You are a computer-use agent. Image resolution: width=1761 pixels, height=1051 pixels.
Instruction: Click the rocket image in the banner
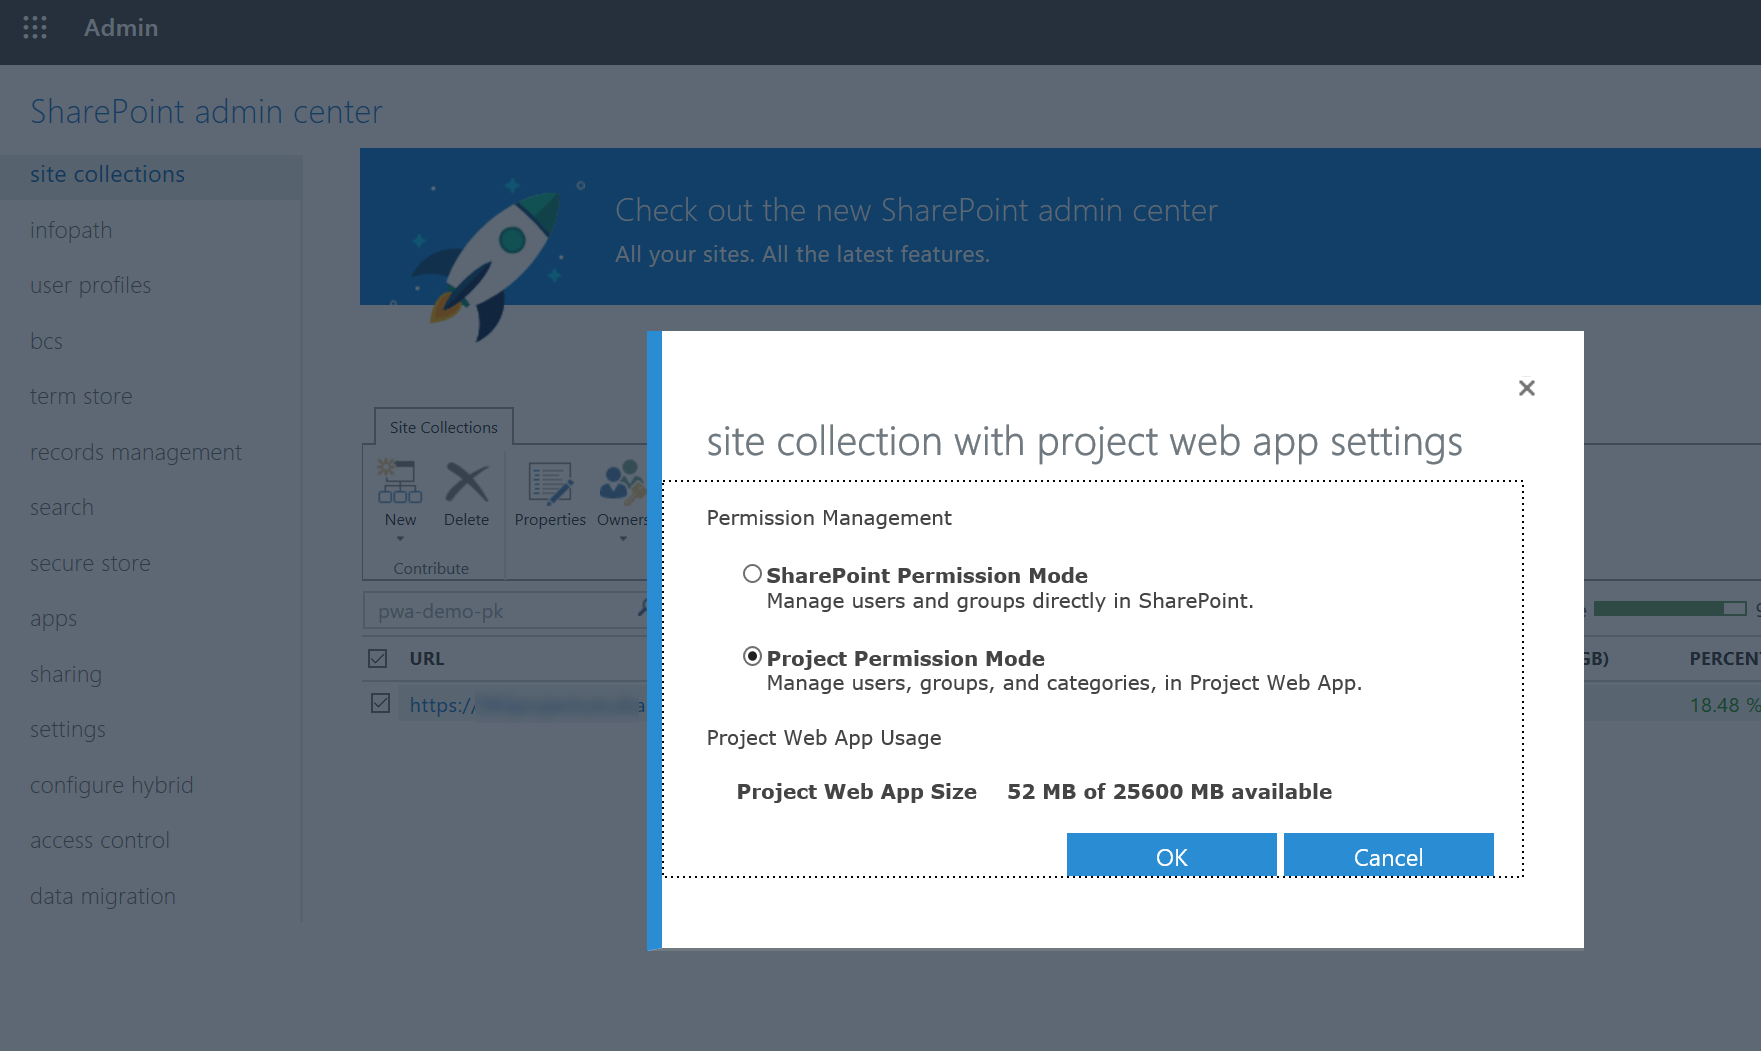pos(488,260)
